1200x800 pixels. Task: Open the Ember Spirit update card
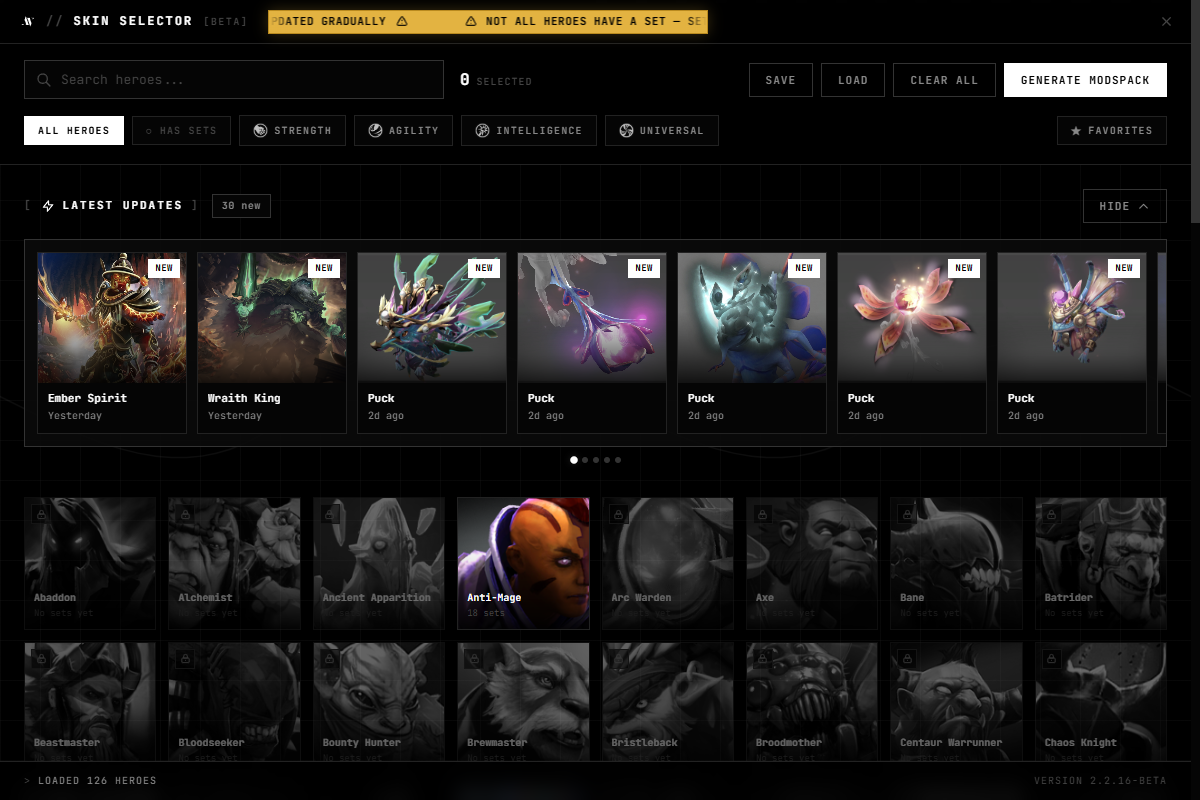tap(112, 343)
